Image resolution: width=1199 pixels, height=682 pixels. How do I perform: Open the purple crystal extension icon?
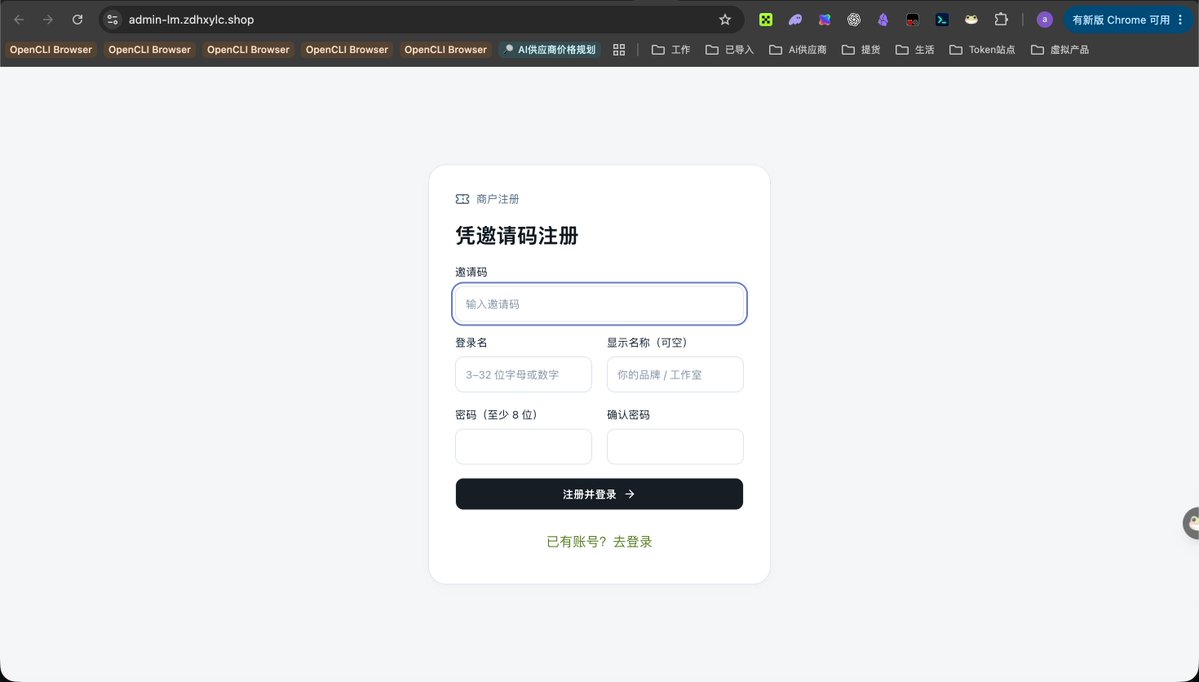coord(883,20)
